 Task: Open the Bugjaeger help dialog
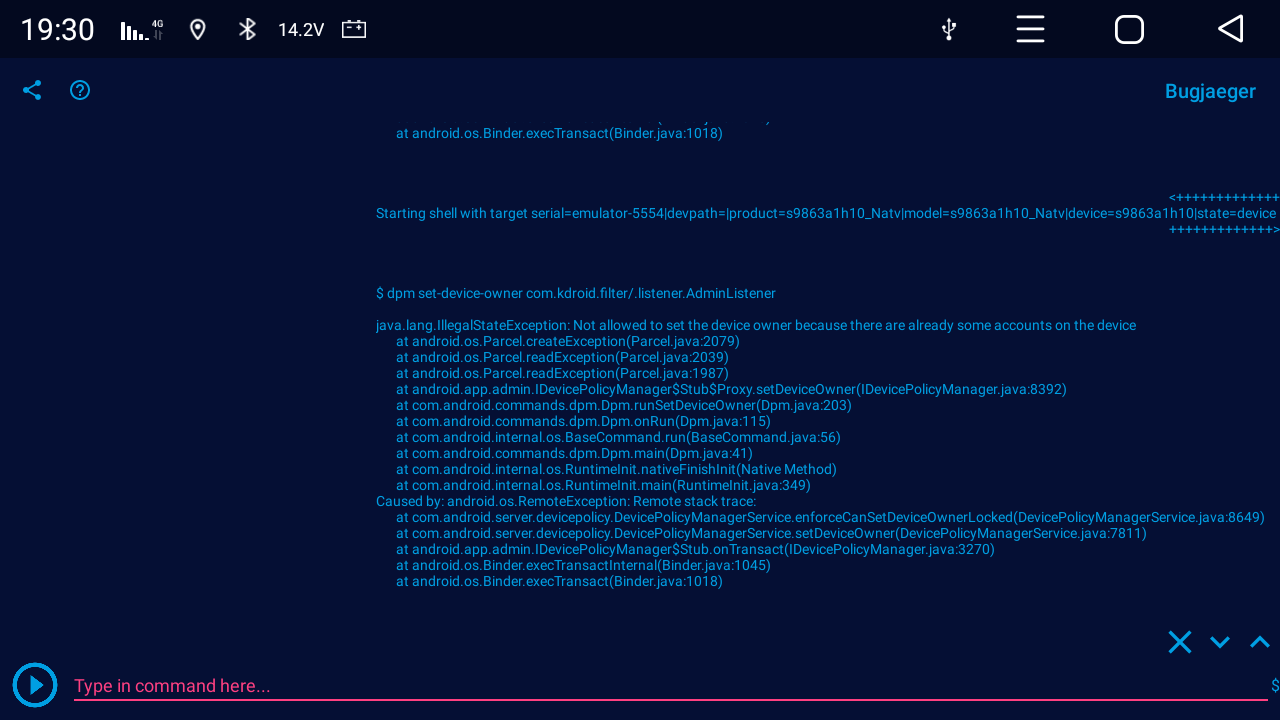pos(80,90)
